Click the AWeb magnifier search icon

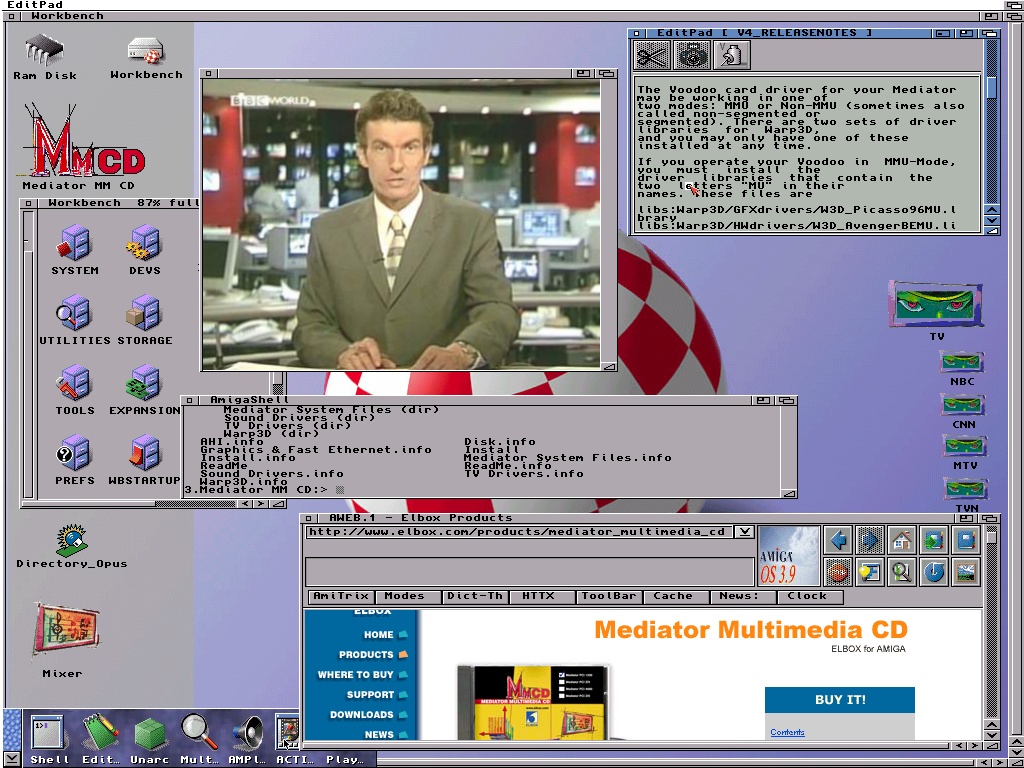click(902, 572)
